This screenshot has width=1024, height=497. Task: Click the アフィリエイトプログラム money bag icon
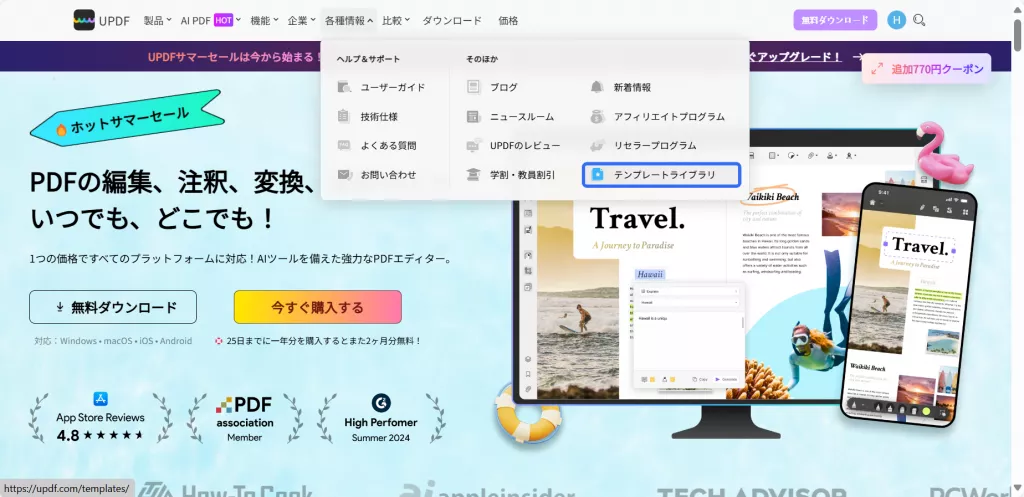pyautogui.click(x=597, y=116)
